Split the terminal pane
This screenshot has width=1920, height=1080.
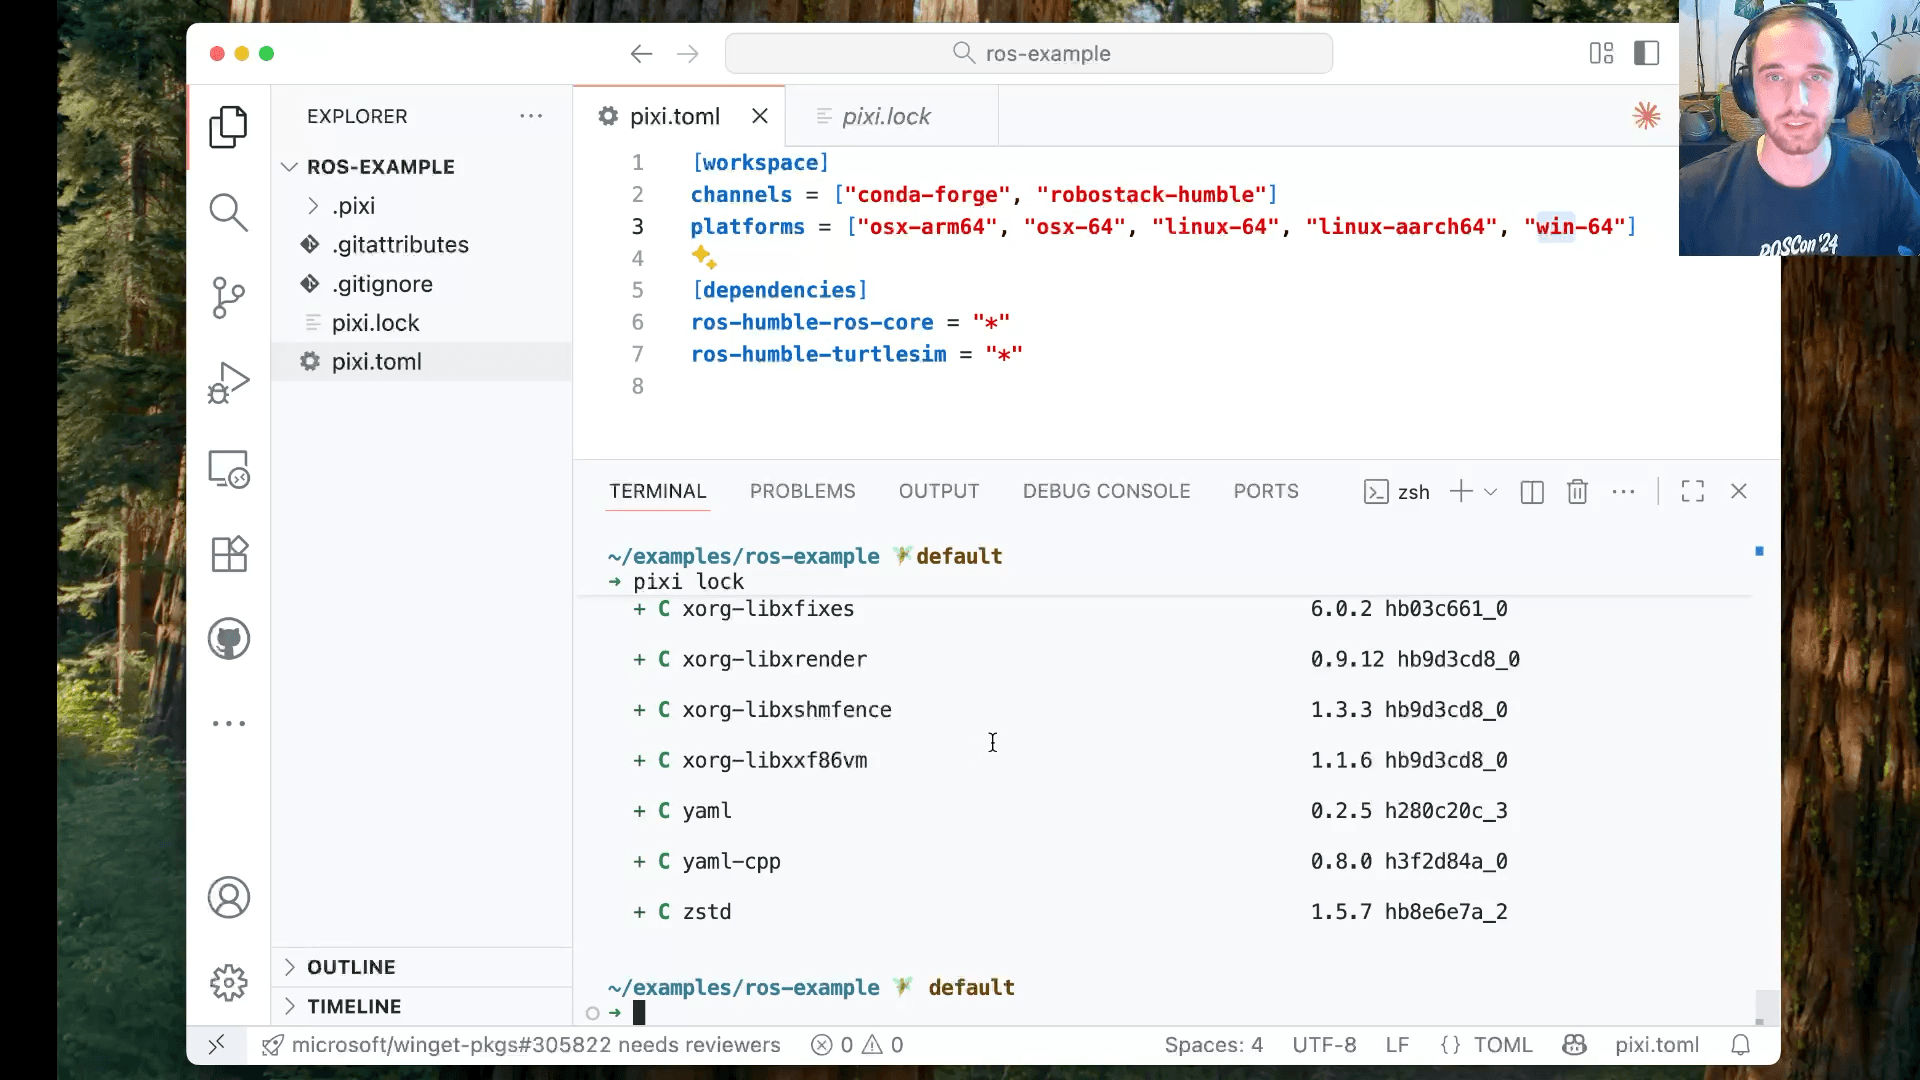point(1531,492)
